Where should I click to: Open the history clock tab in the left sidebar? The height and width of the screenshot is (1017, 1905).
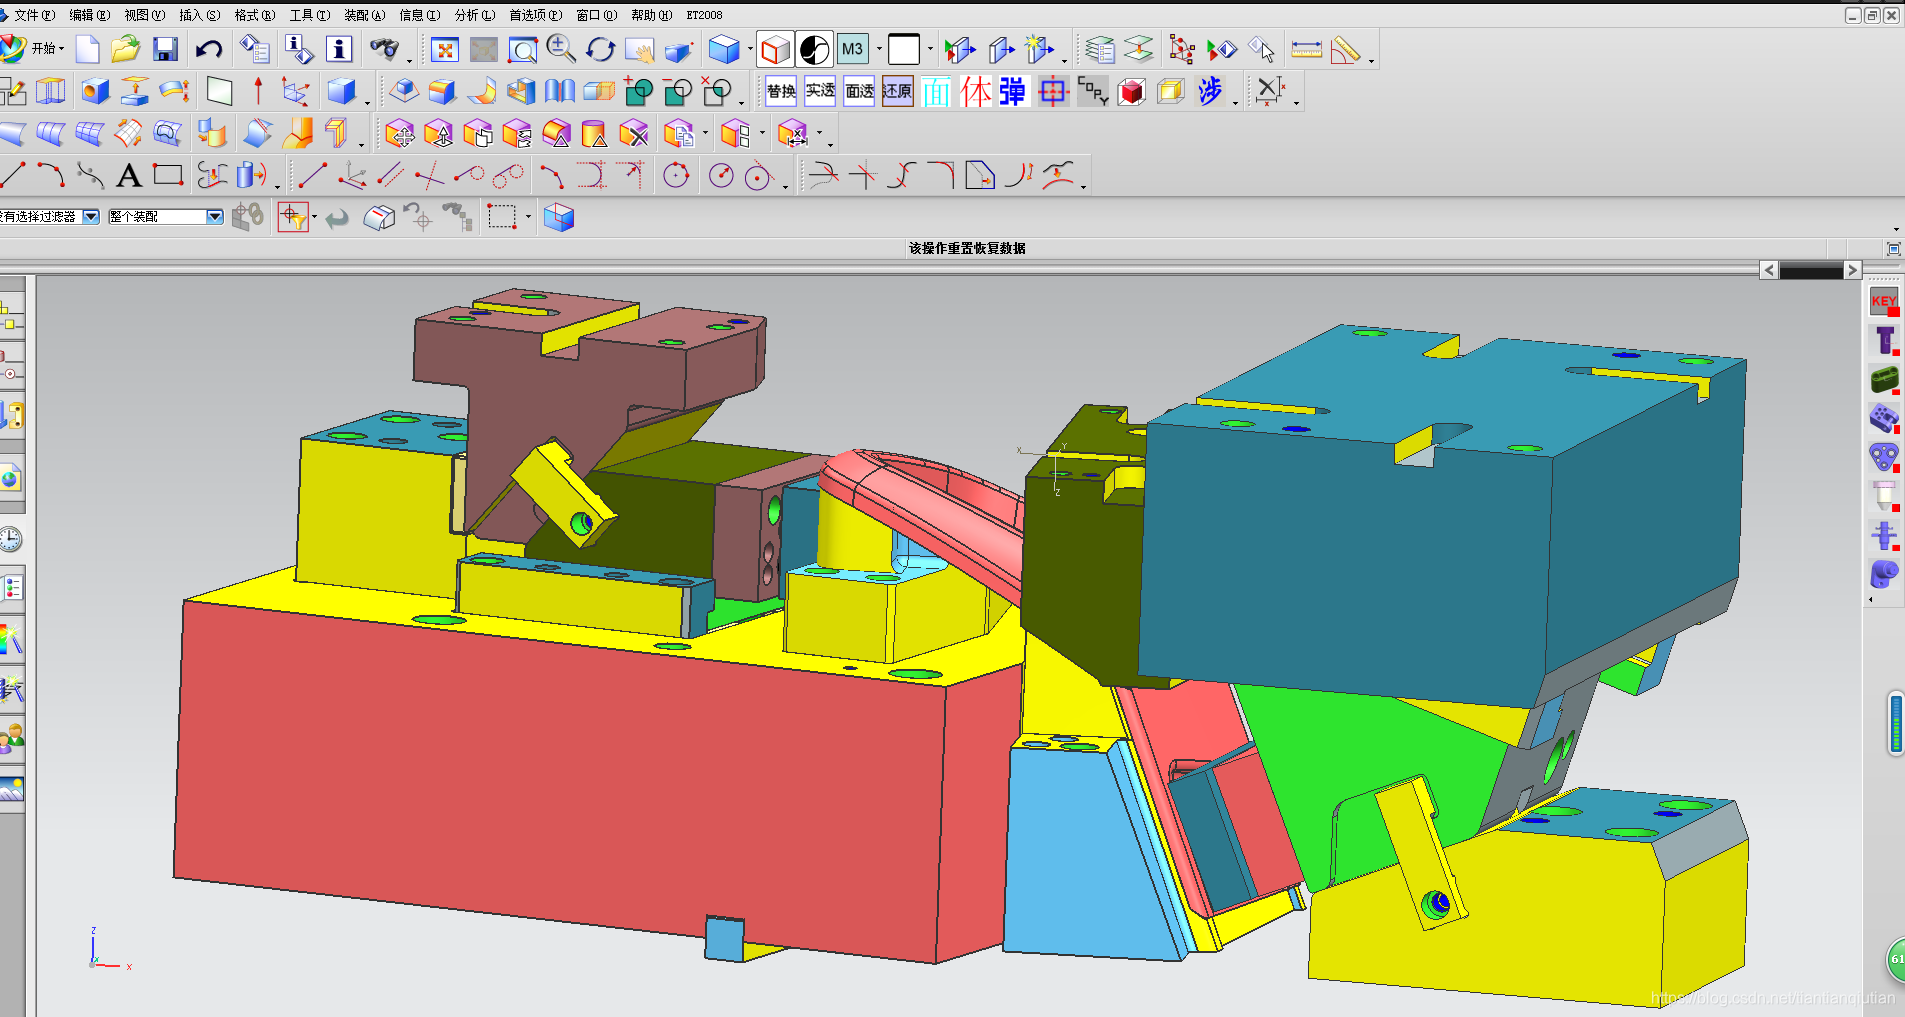coord(11,540)
